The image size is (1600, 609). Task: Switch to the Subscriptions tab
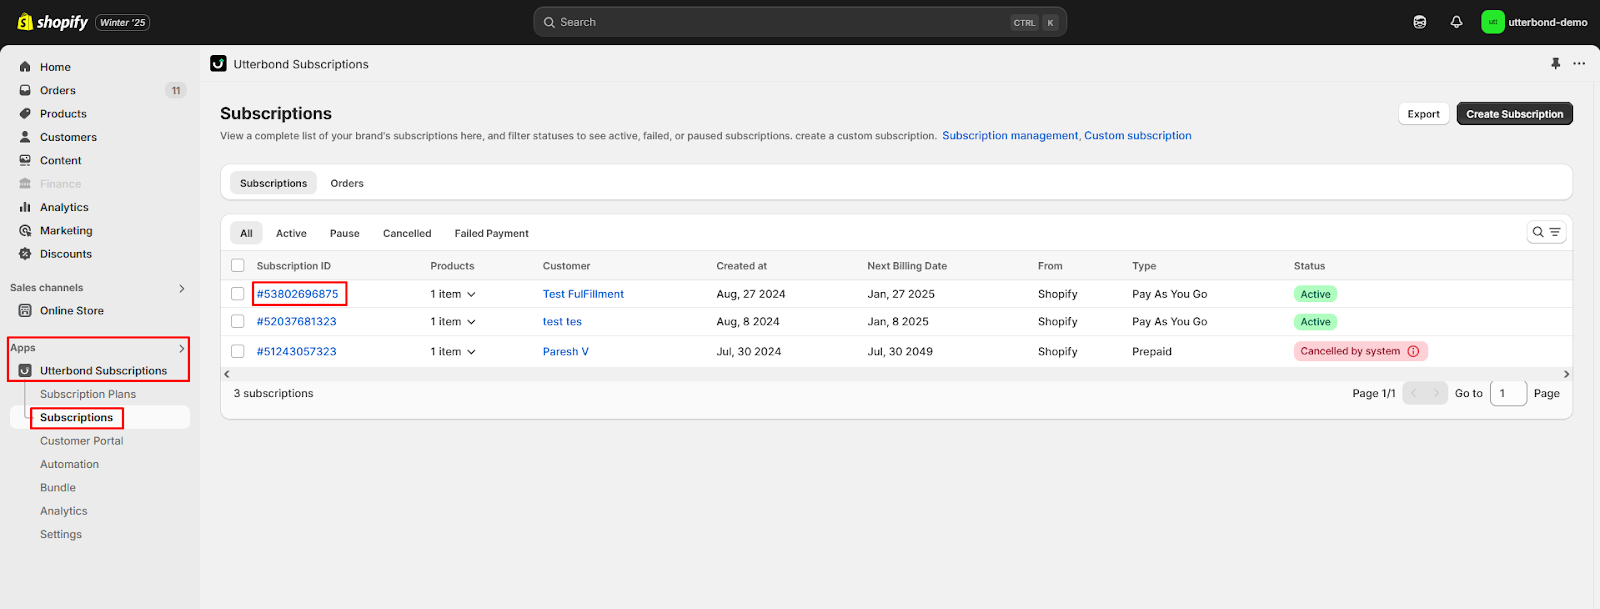click(x=273, y=183)
